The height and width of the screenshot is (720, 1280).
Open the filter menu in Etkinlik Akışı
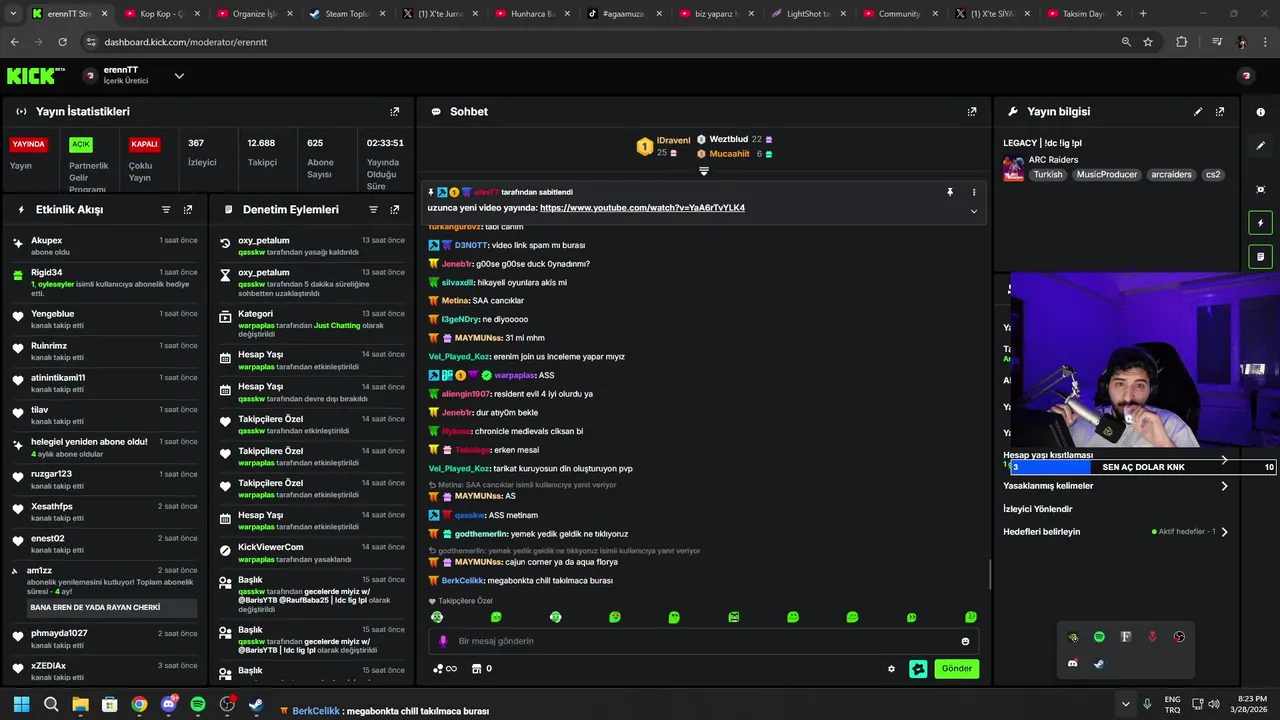(x=166, y=210)
